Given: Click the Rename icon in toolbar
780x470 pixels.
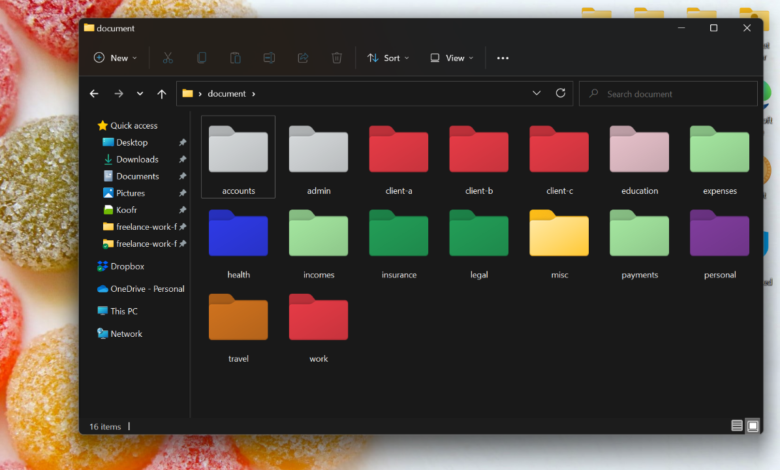Looking at the screenshot, I should point(269,58).
